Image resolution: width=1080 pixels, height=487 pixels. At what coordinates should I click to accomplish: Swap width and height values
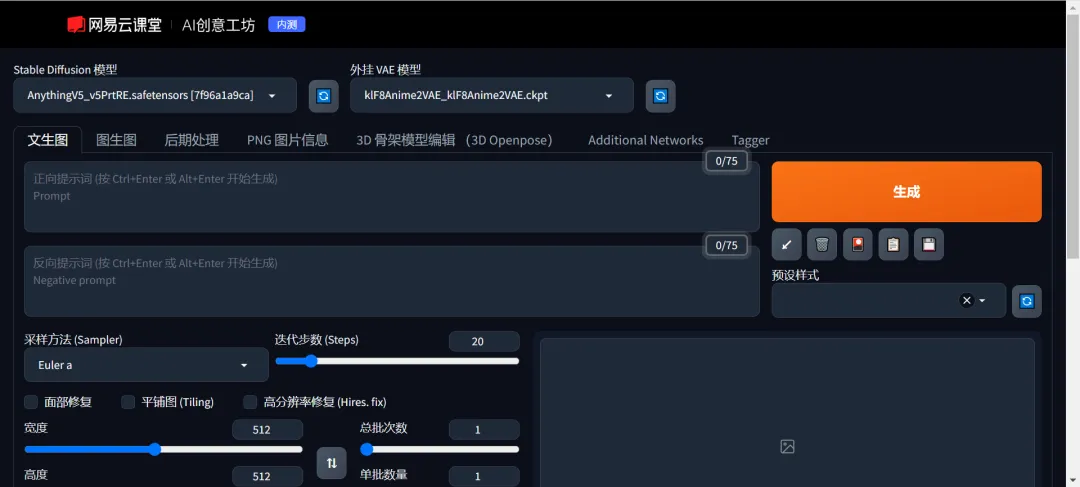tap(331, 463)
